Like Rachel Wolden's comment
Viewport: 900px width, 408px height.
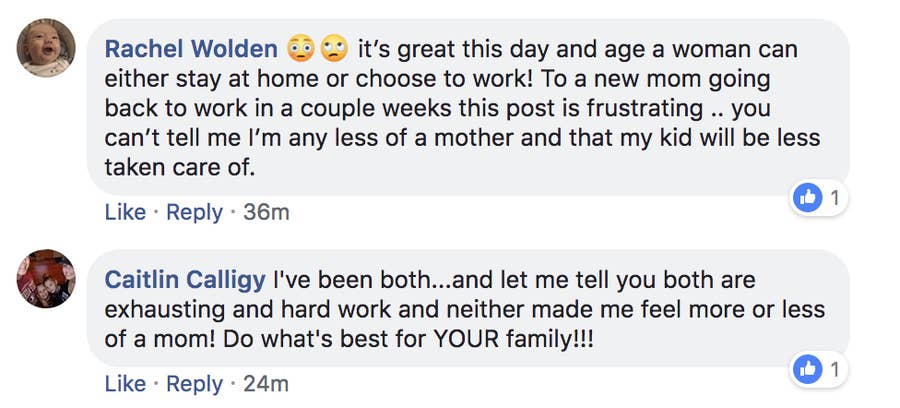[x=125, y=212]
